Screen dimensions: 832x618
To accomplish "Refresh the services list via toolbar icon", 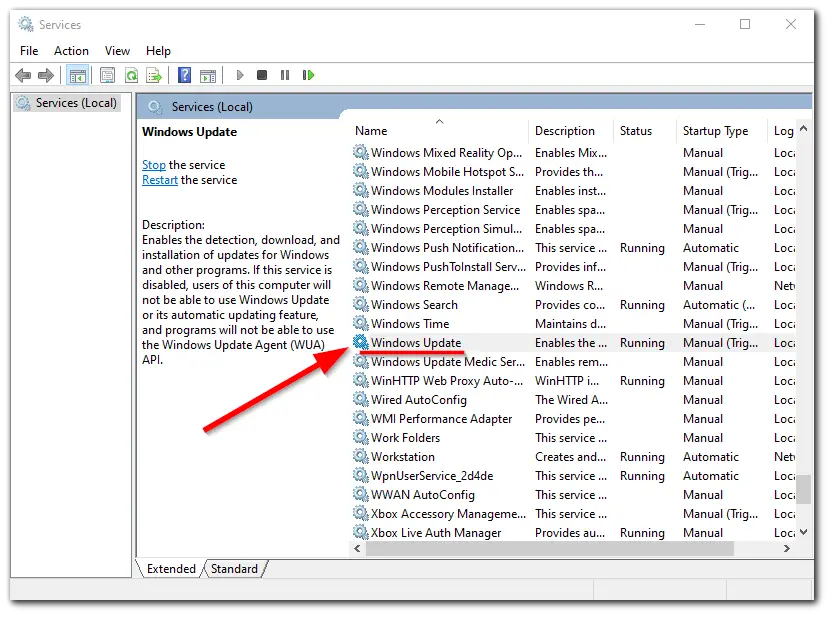I will point(131,75).
